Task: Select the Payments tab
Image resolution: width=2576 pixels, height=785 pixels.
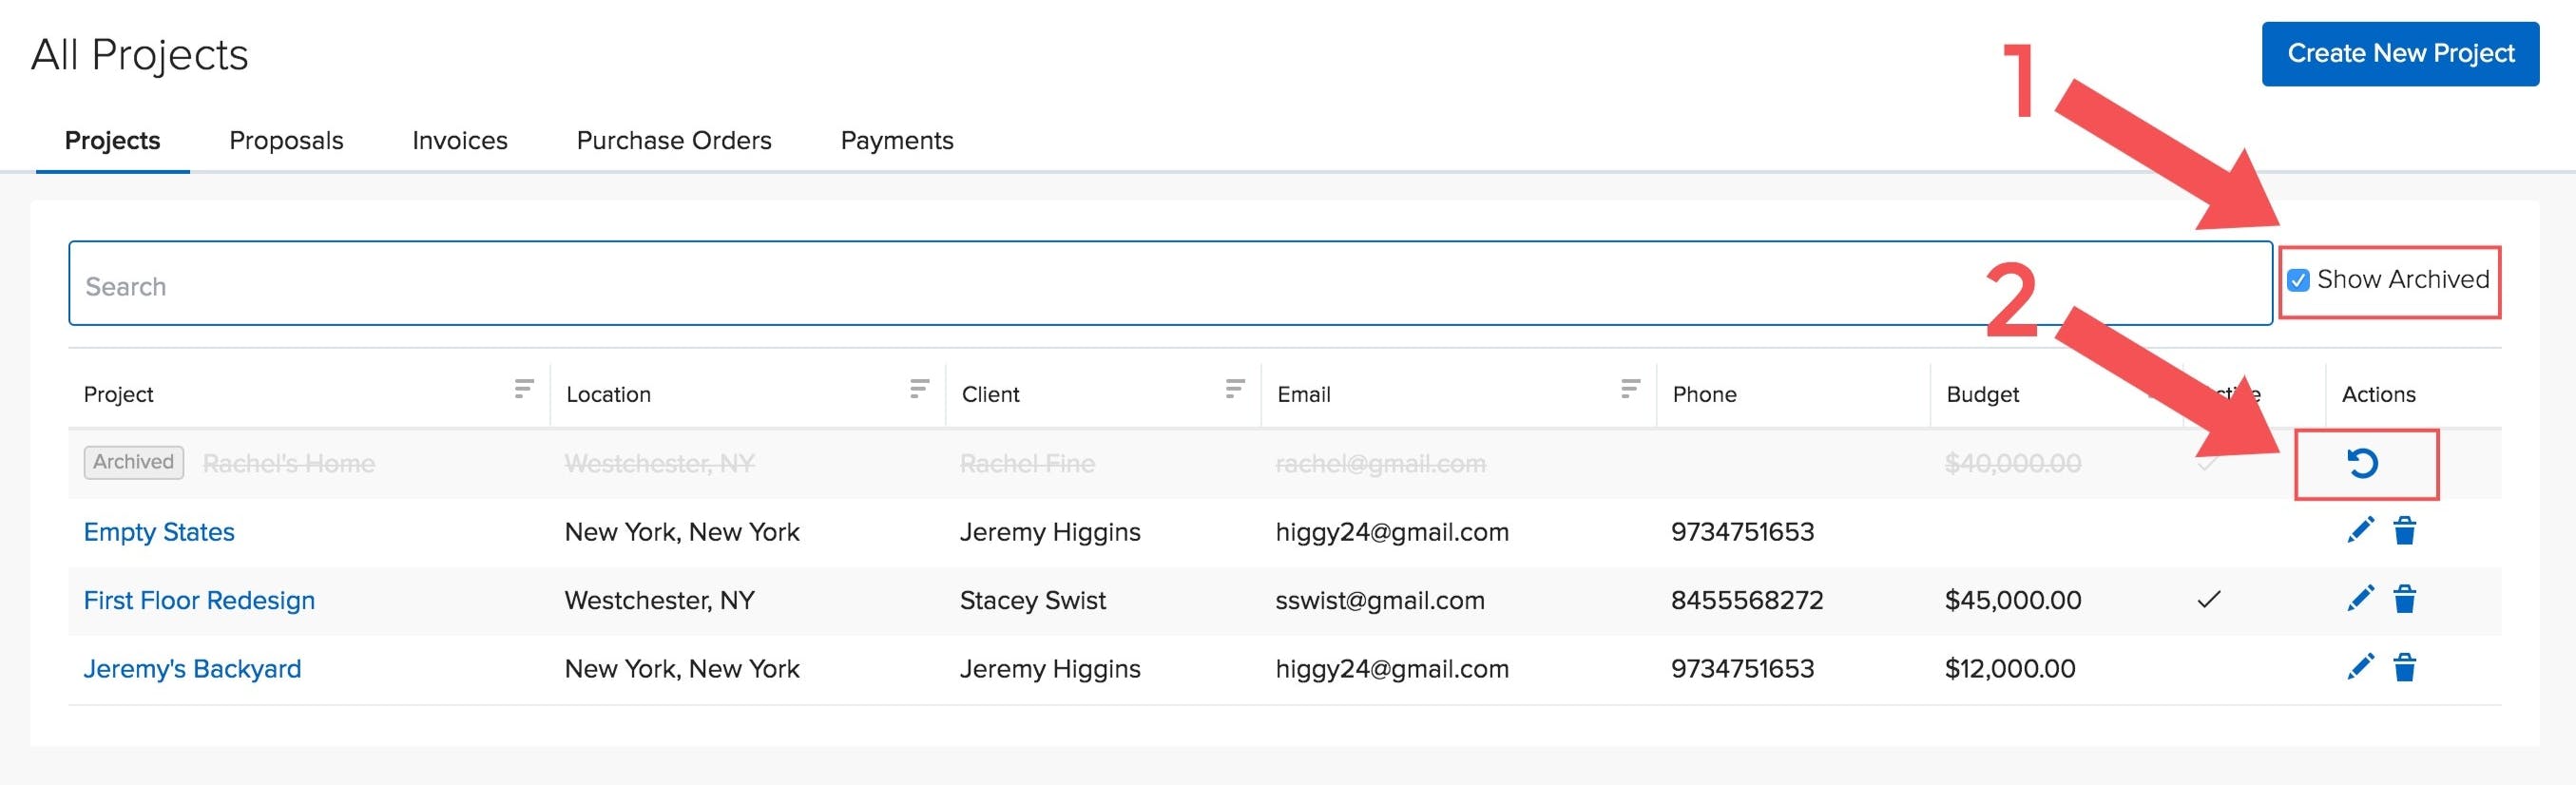Action: [897, 141]
